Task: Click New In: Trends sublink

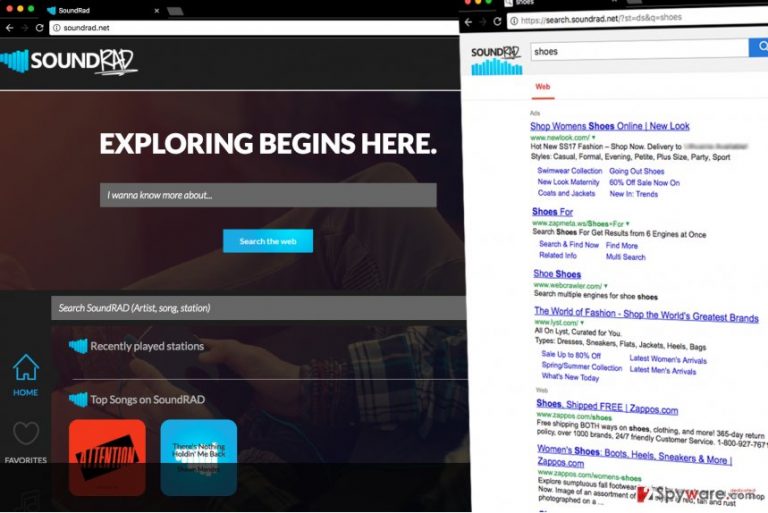Action: tap(634, 194)
